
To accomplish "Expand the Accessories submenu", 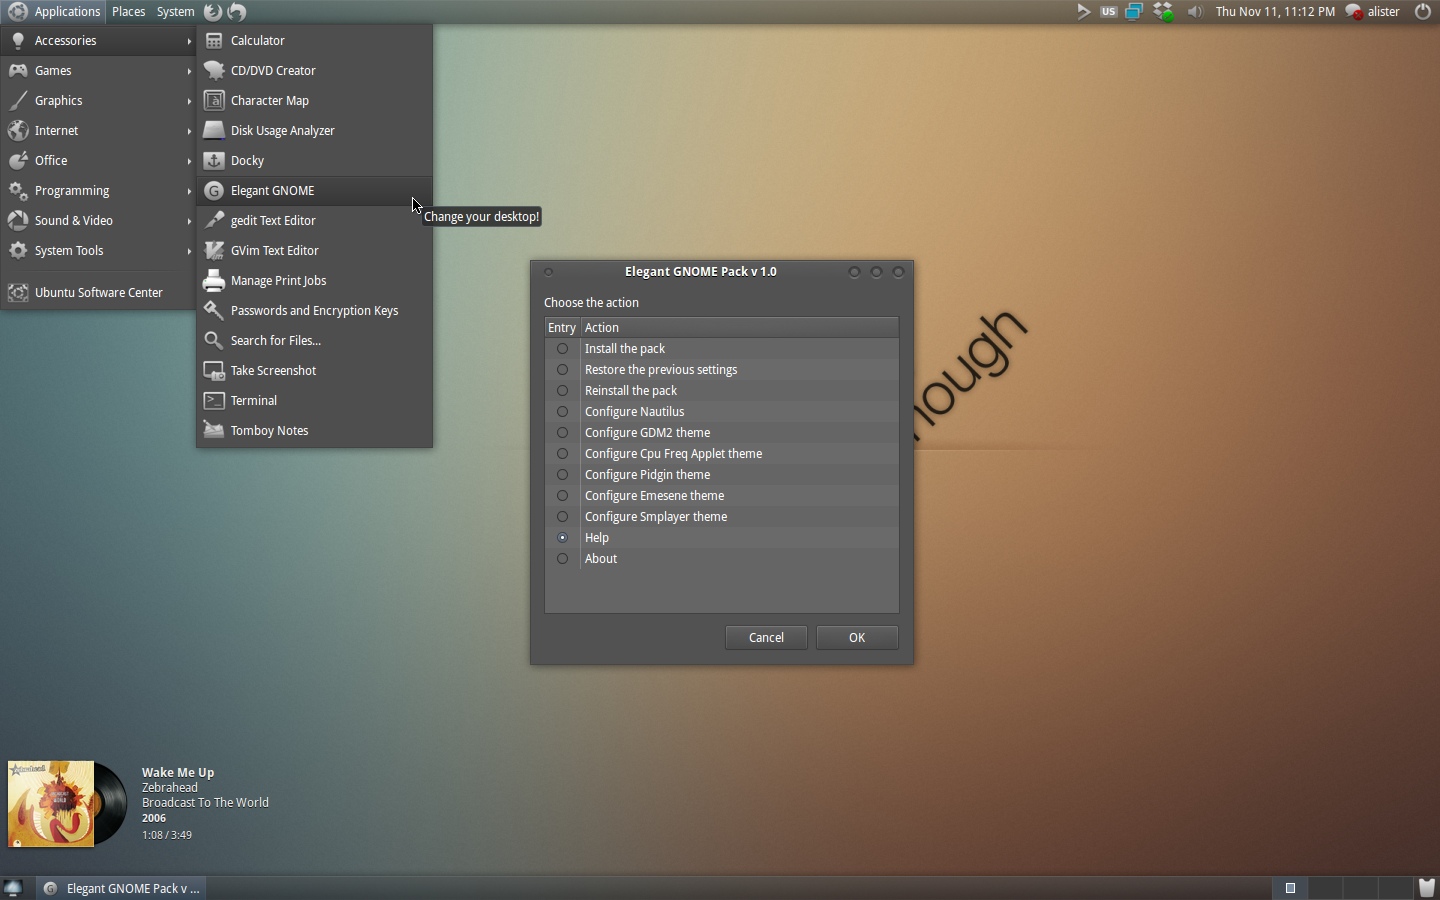I will 98,41.
